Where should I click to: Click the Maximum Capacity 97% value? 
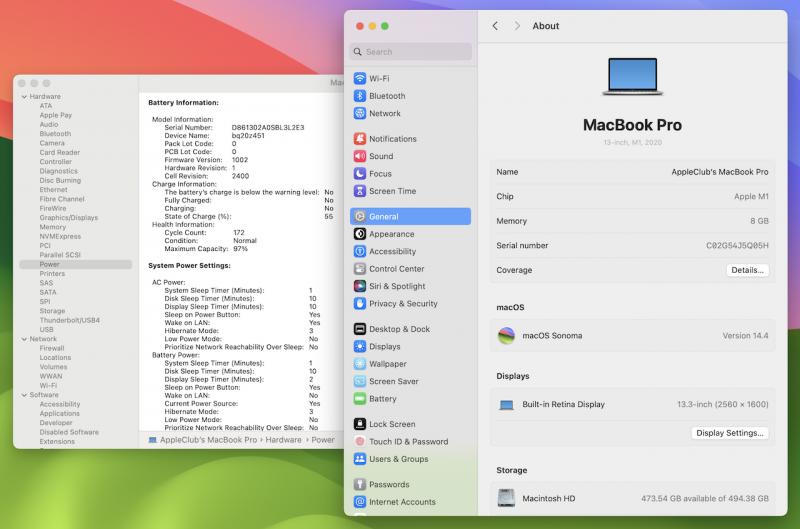240,249
